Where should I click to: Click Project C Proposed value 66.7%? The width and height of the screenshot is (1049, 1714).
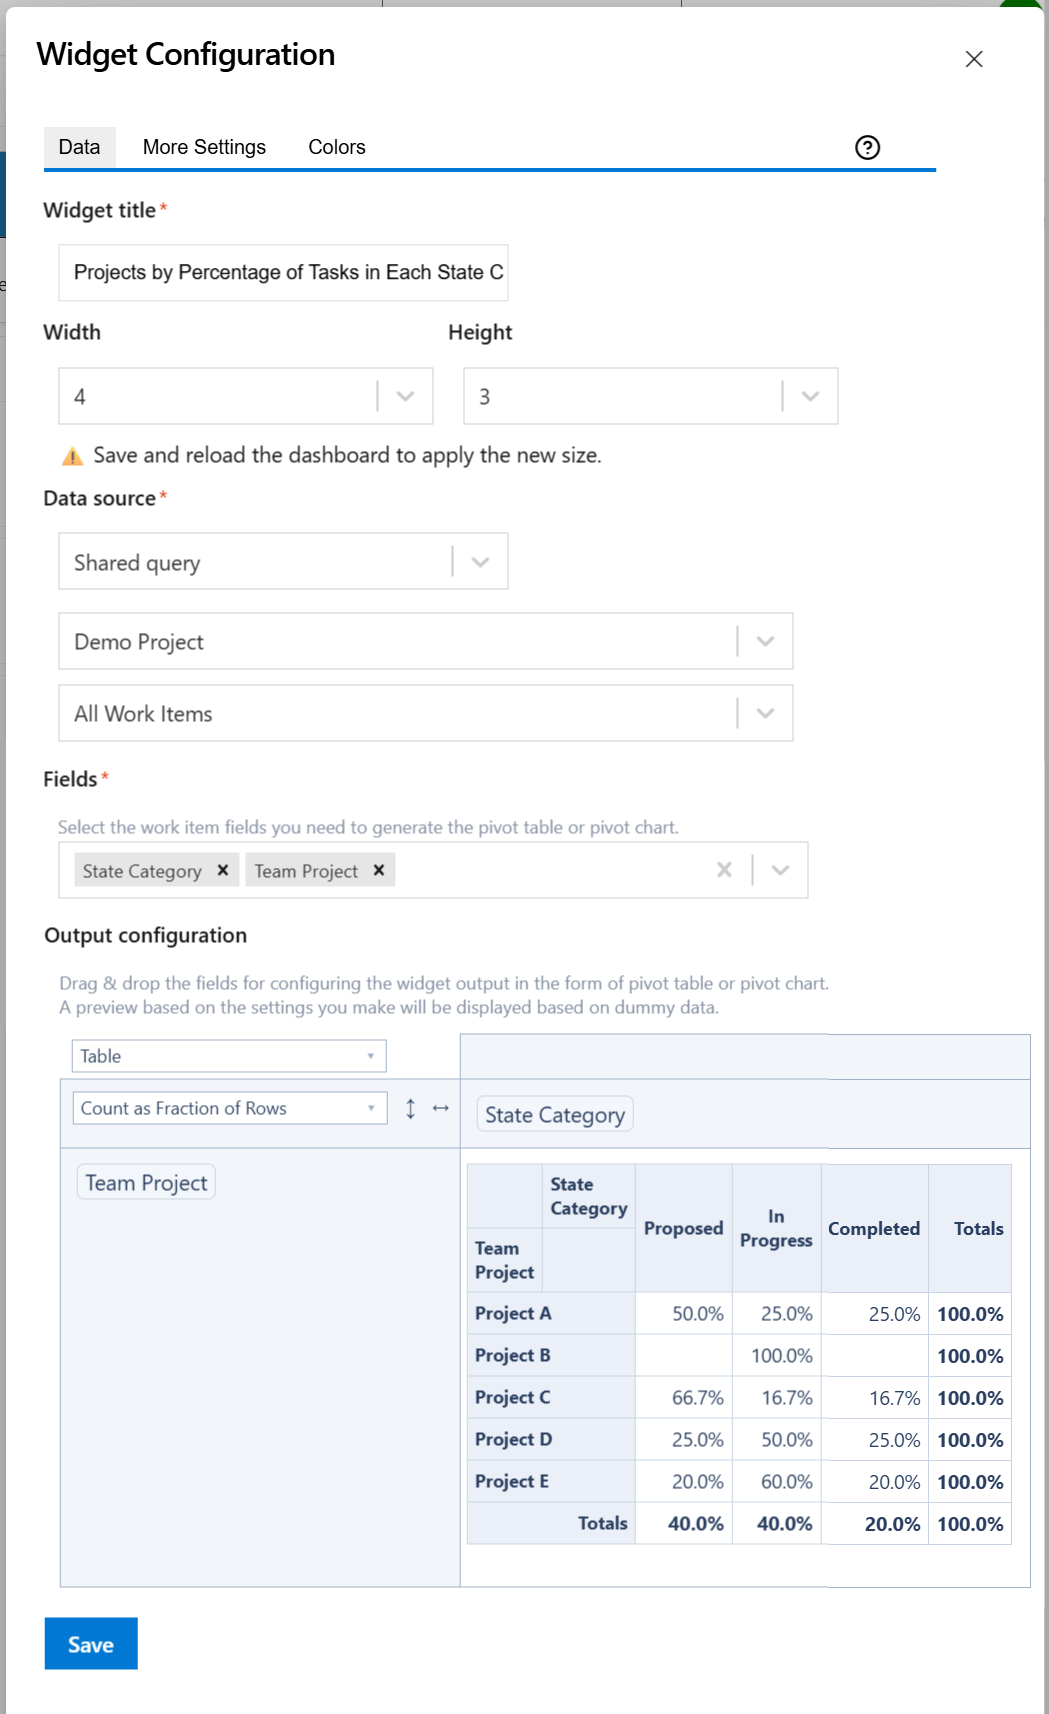(684, 1397)
